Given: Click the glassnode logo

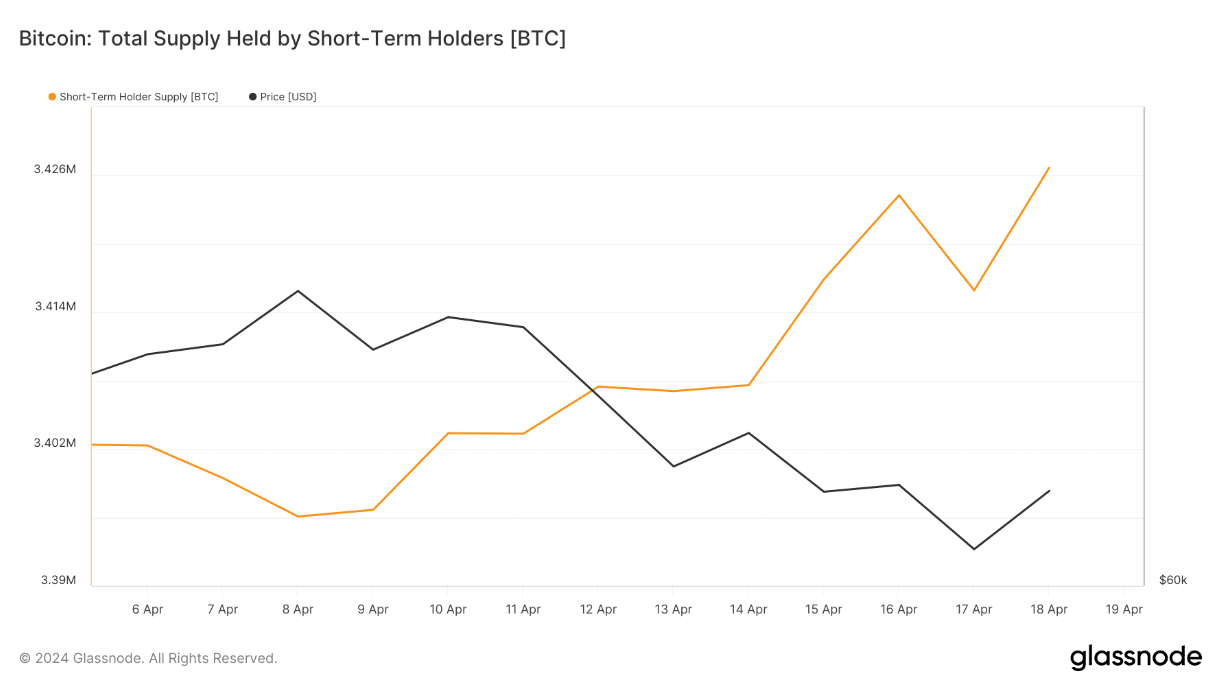Looking at the screenshot, I should [x=1135, y=657].
